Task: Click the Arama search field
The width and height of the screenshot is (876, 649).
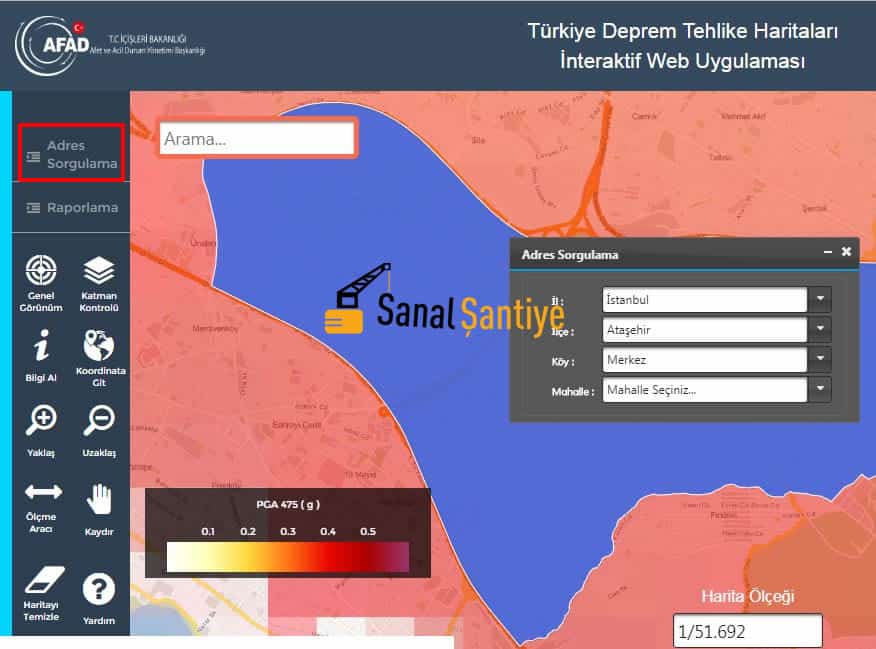Action: click(257, 139)
